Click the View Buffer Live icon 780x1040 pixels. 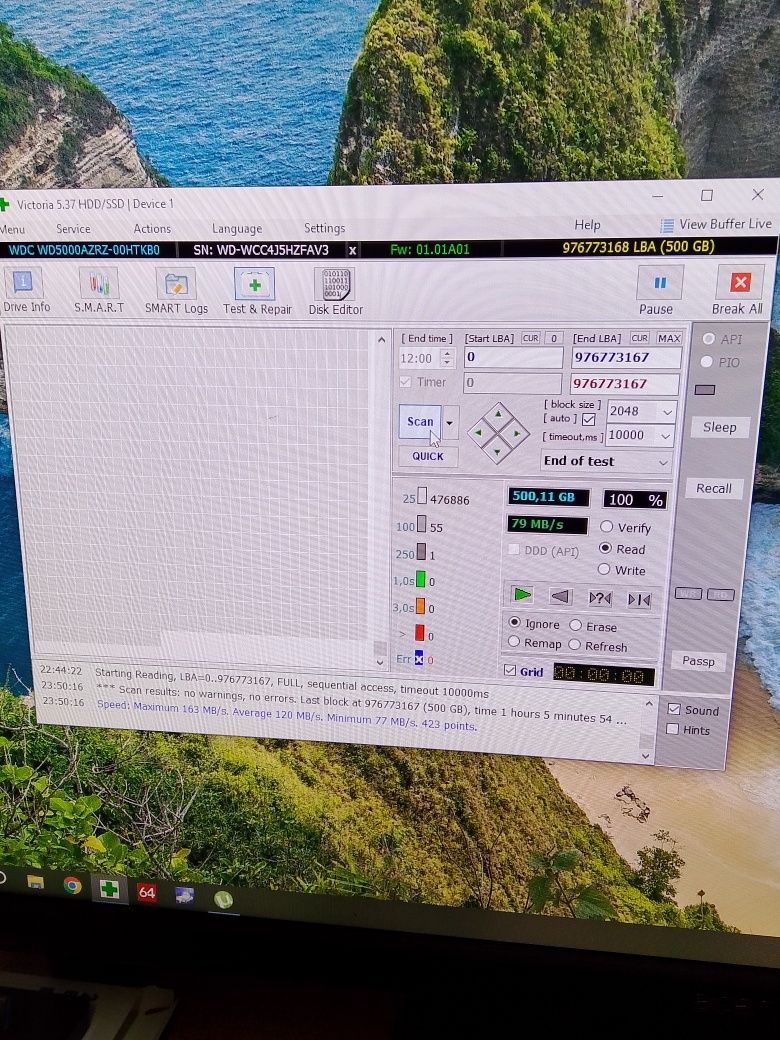click(667, 225)
